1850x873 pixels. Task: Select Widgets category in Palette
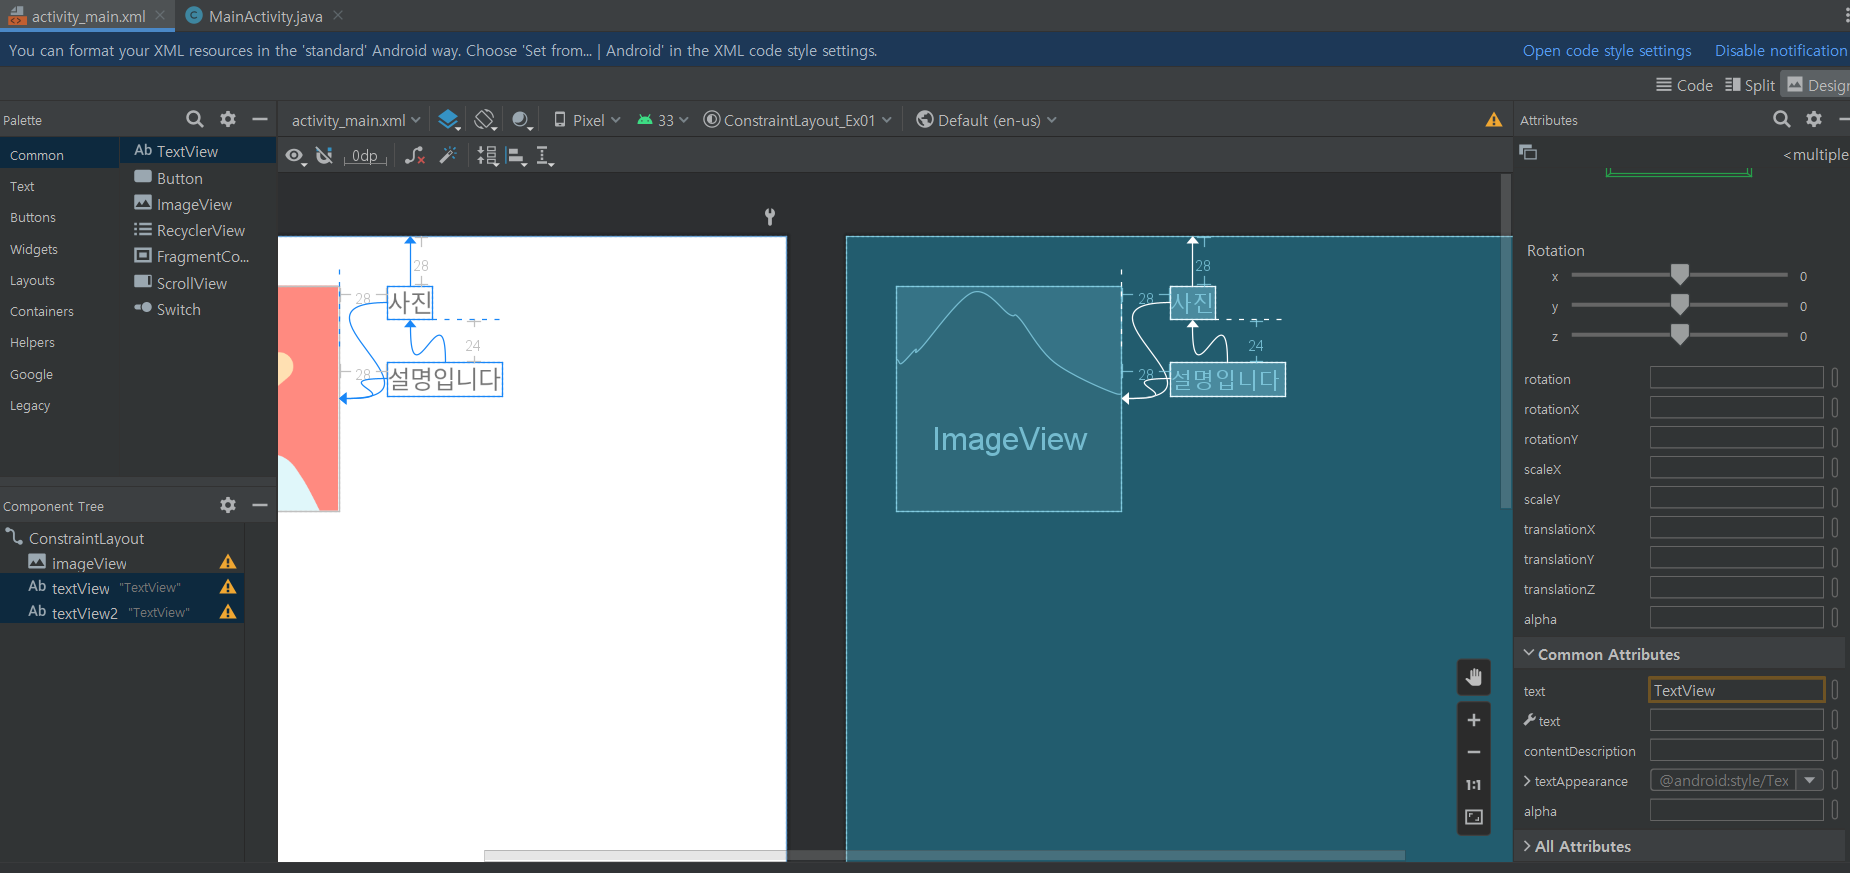(34, 249)
